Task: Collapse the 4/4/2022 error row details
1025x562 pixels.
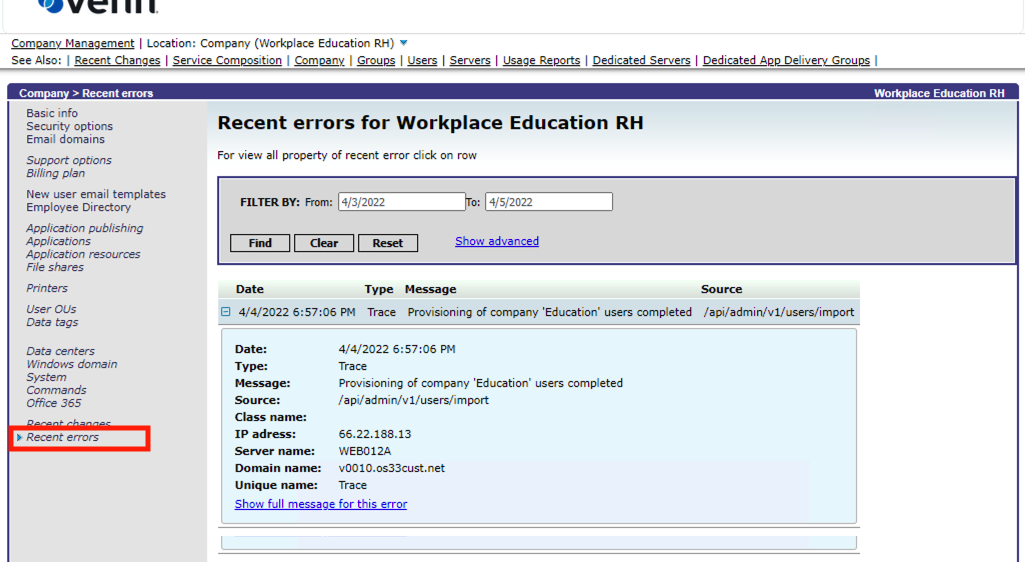Action: (226, 312)
